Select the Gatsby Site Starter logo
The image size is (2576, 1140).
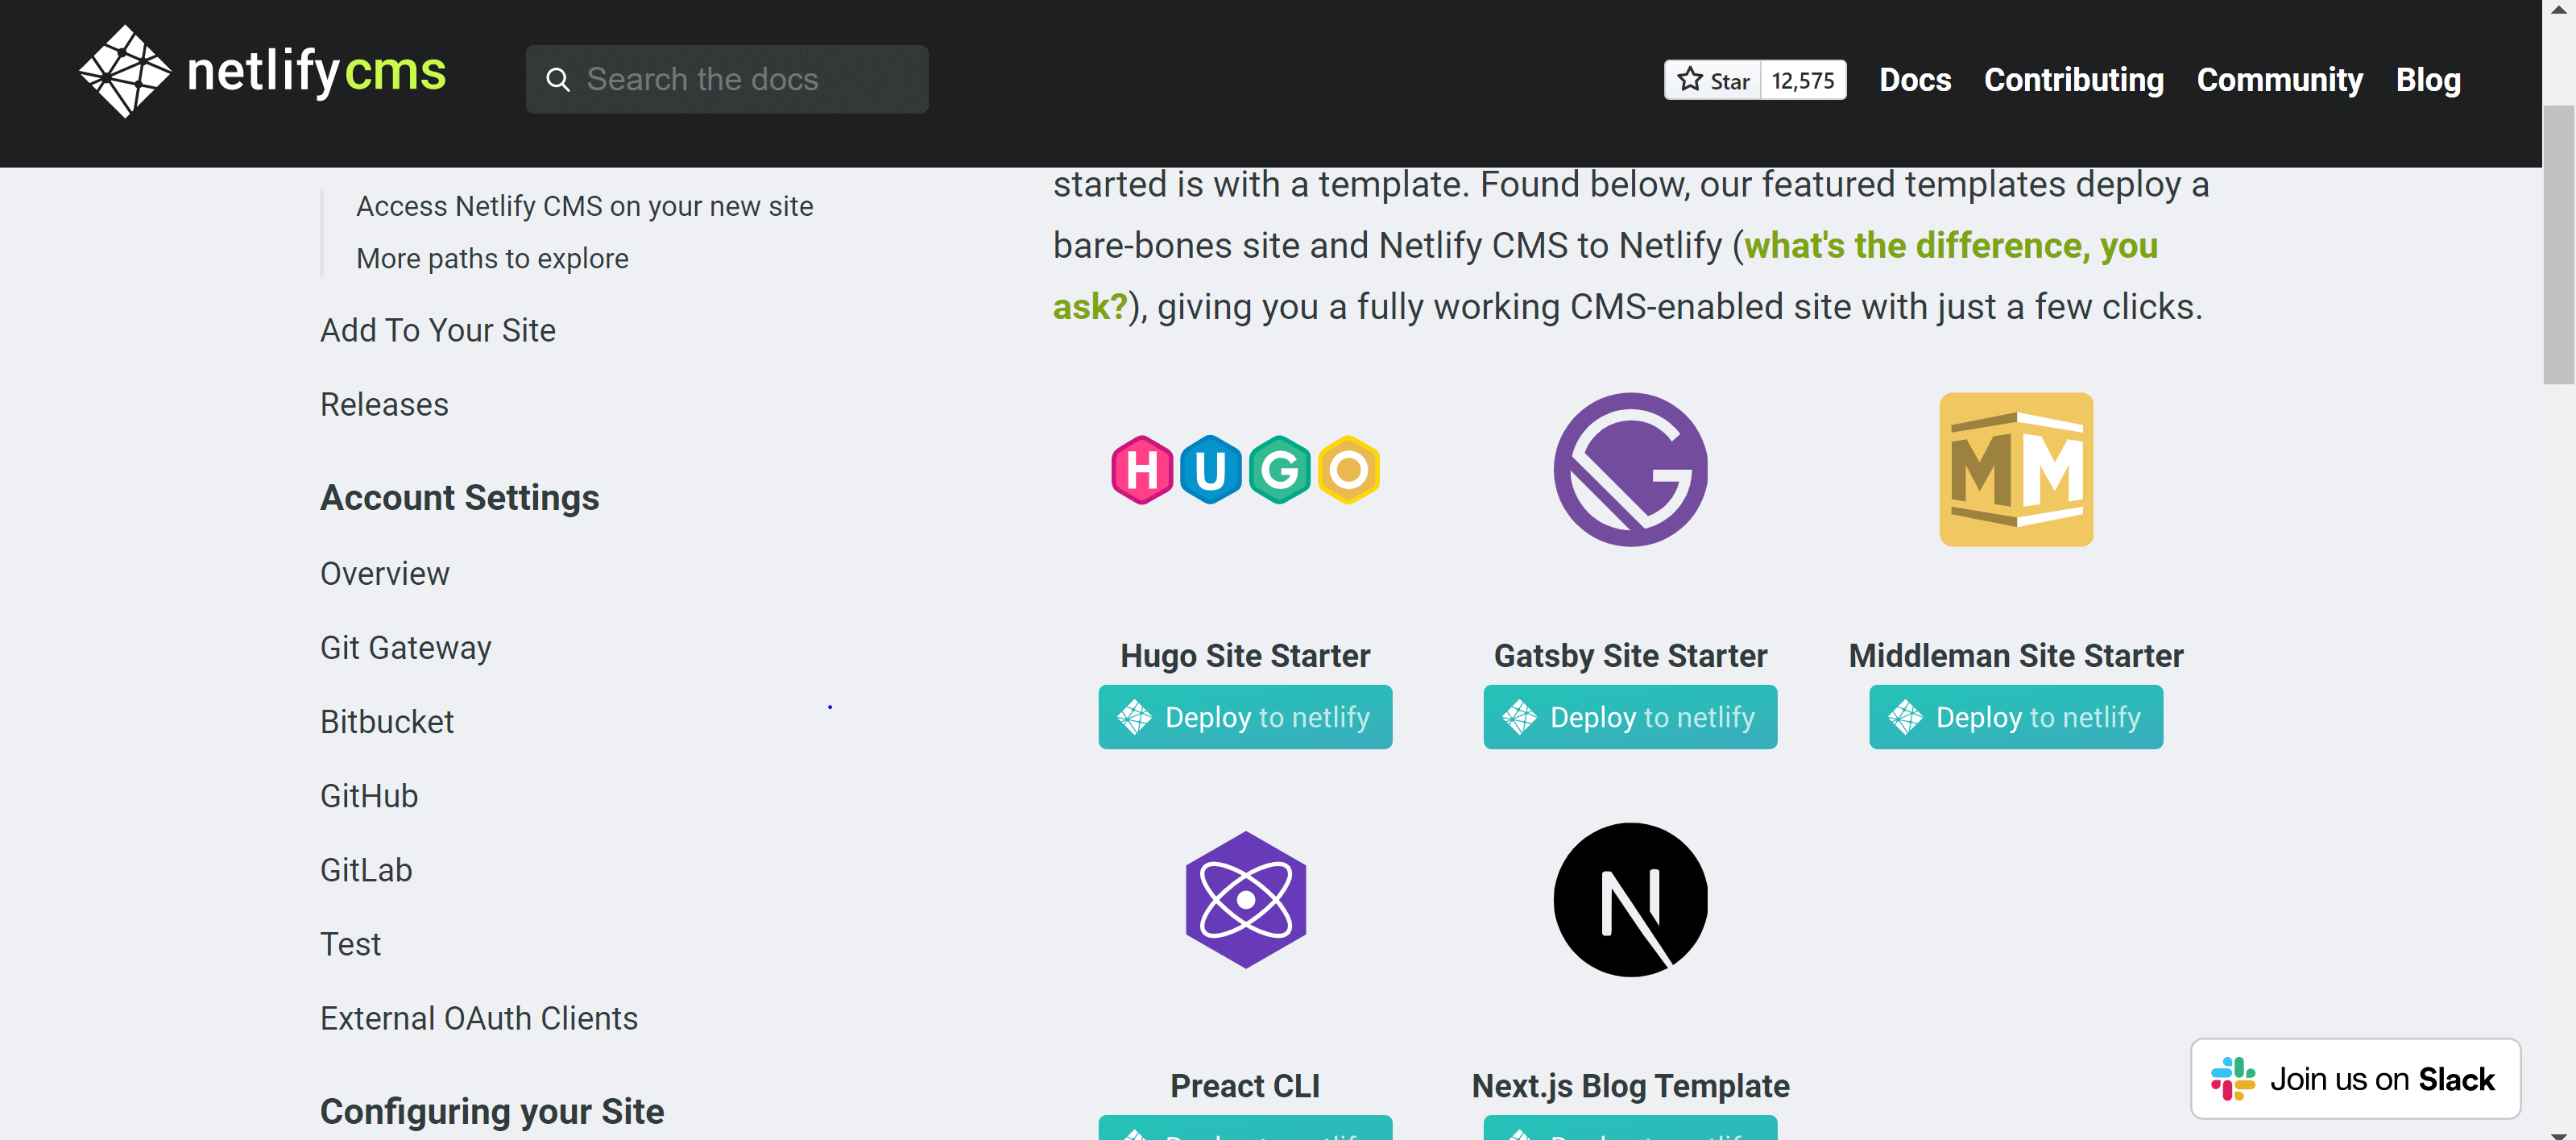click(x=1630, y=469)
